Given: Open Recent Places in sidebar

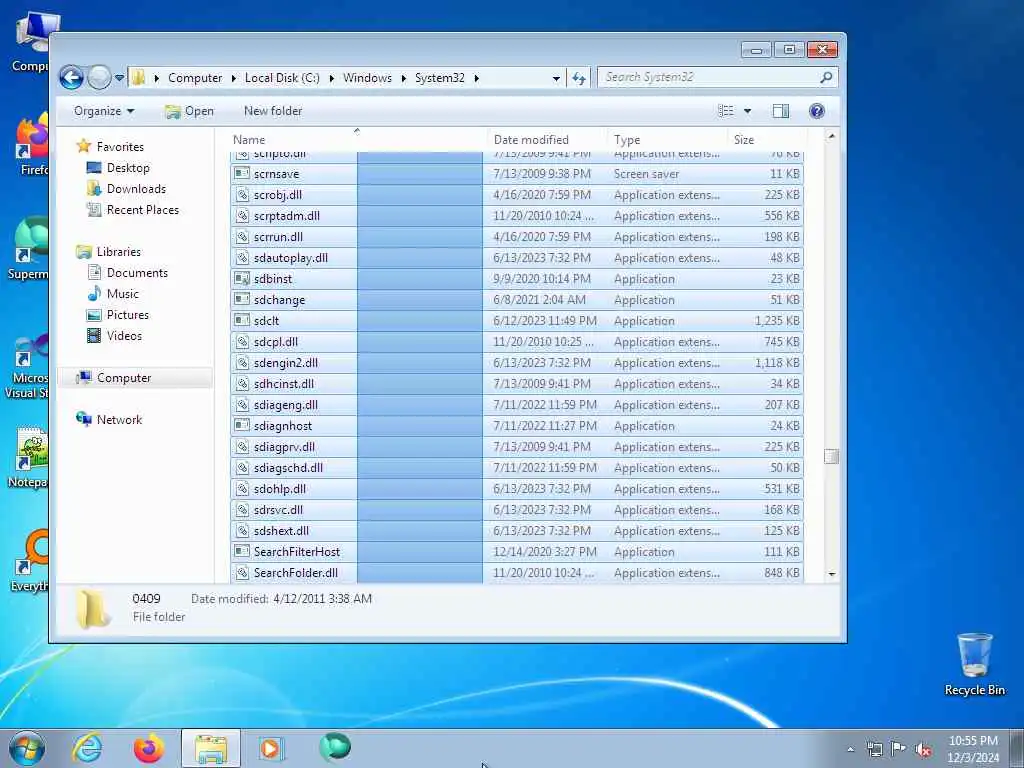Looking at the screenshot, I should (142, 210).
